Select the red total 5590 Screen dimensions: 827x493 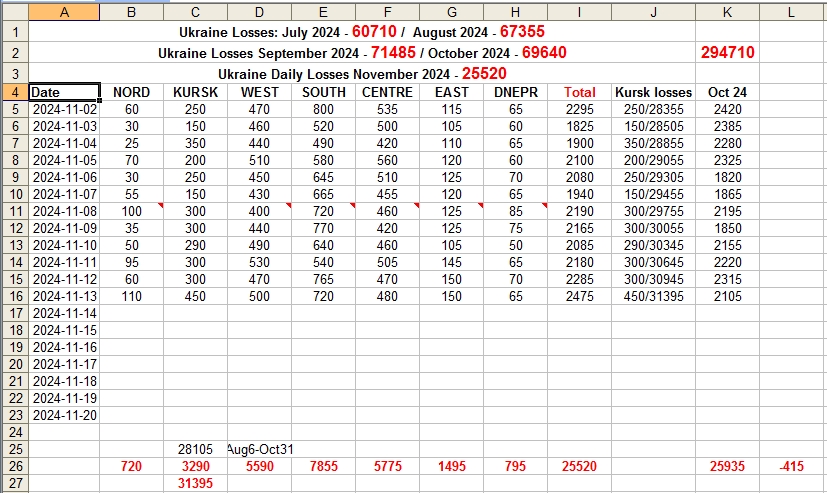[x=259, y=466]
